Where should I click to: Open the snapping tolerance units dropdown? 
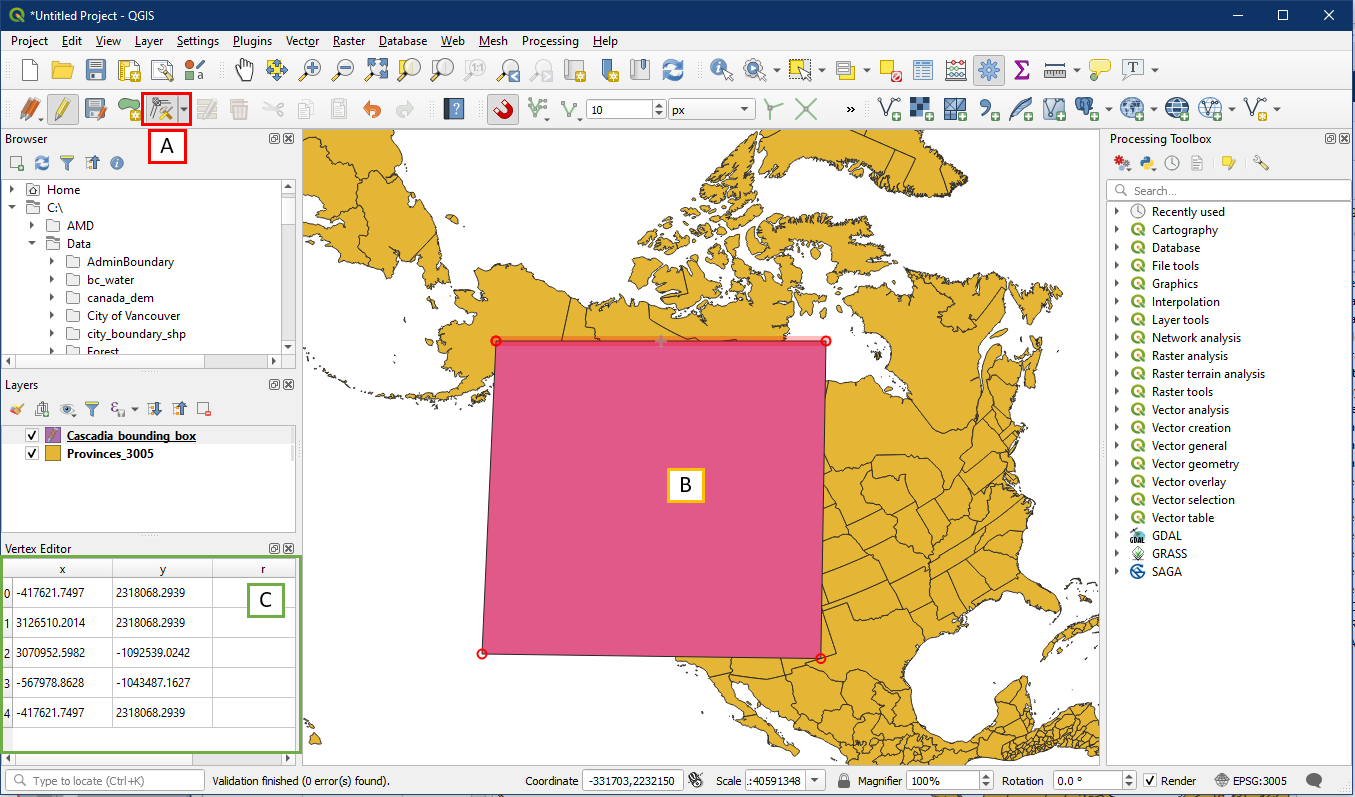tap(712, 109)
